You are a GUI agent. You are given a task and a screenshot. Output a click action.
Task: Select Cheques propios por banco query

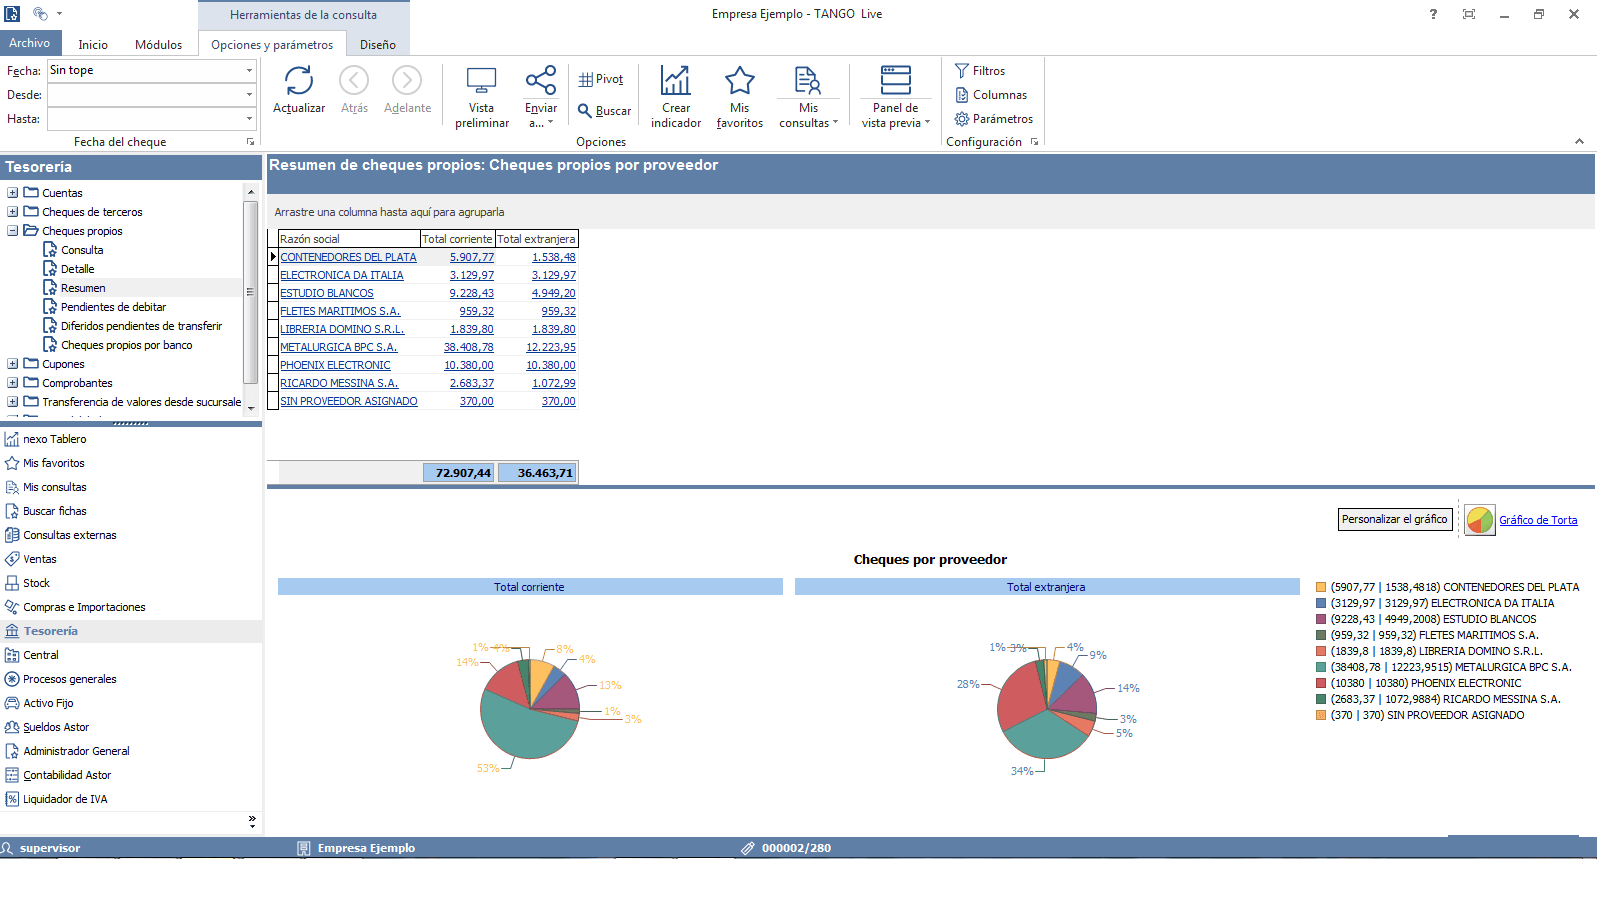click(x=126, y=345)
